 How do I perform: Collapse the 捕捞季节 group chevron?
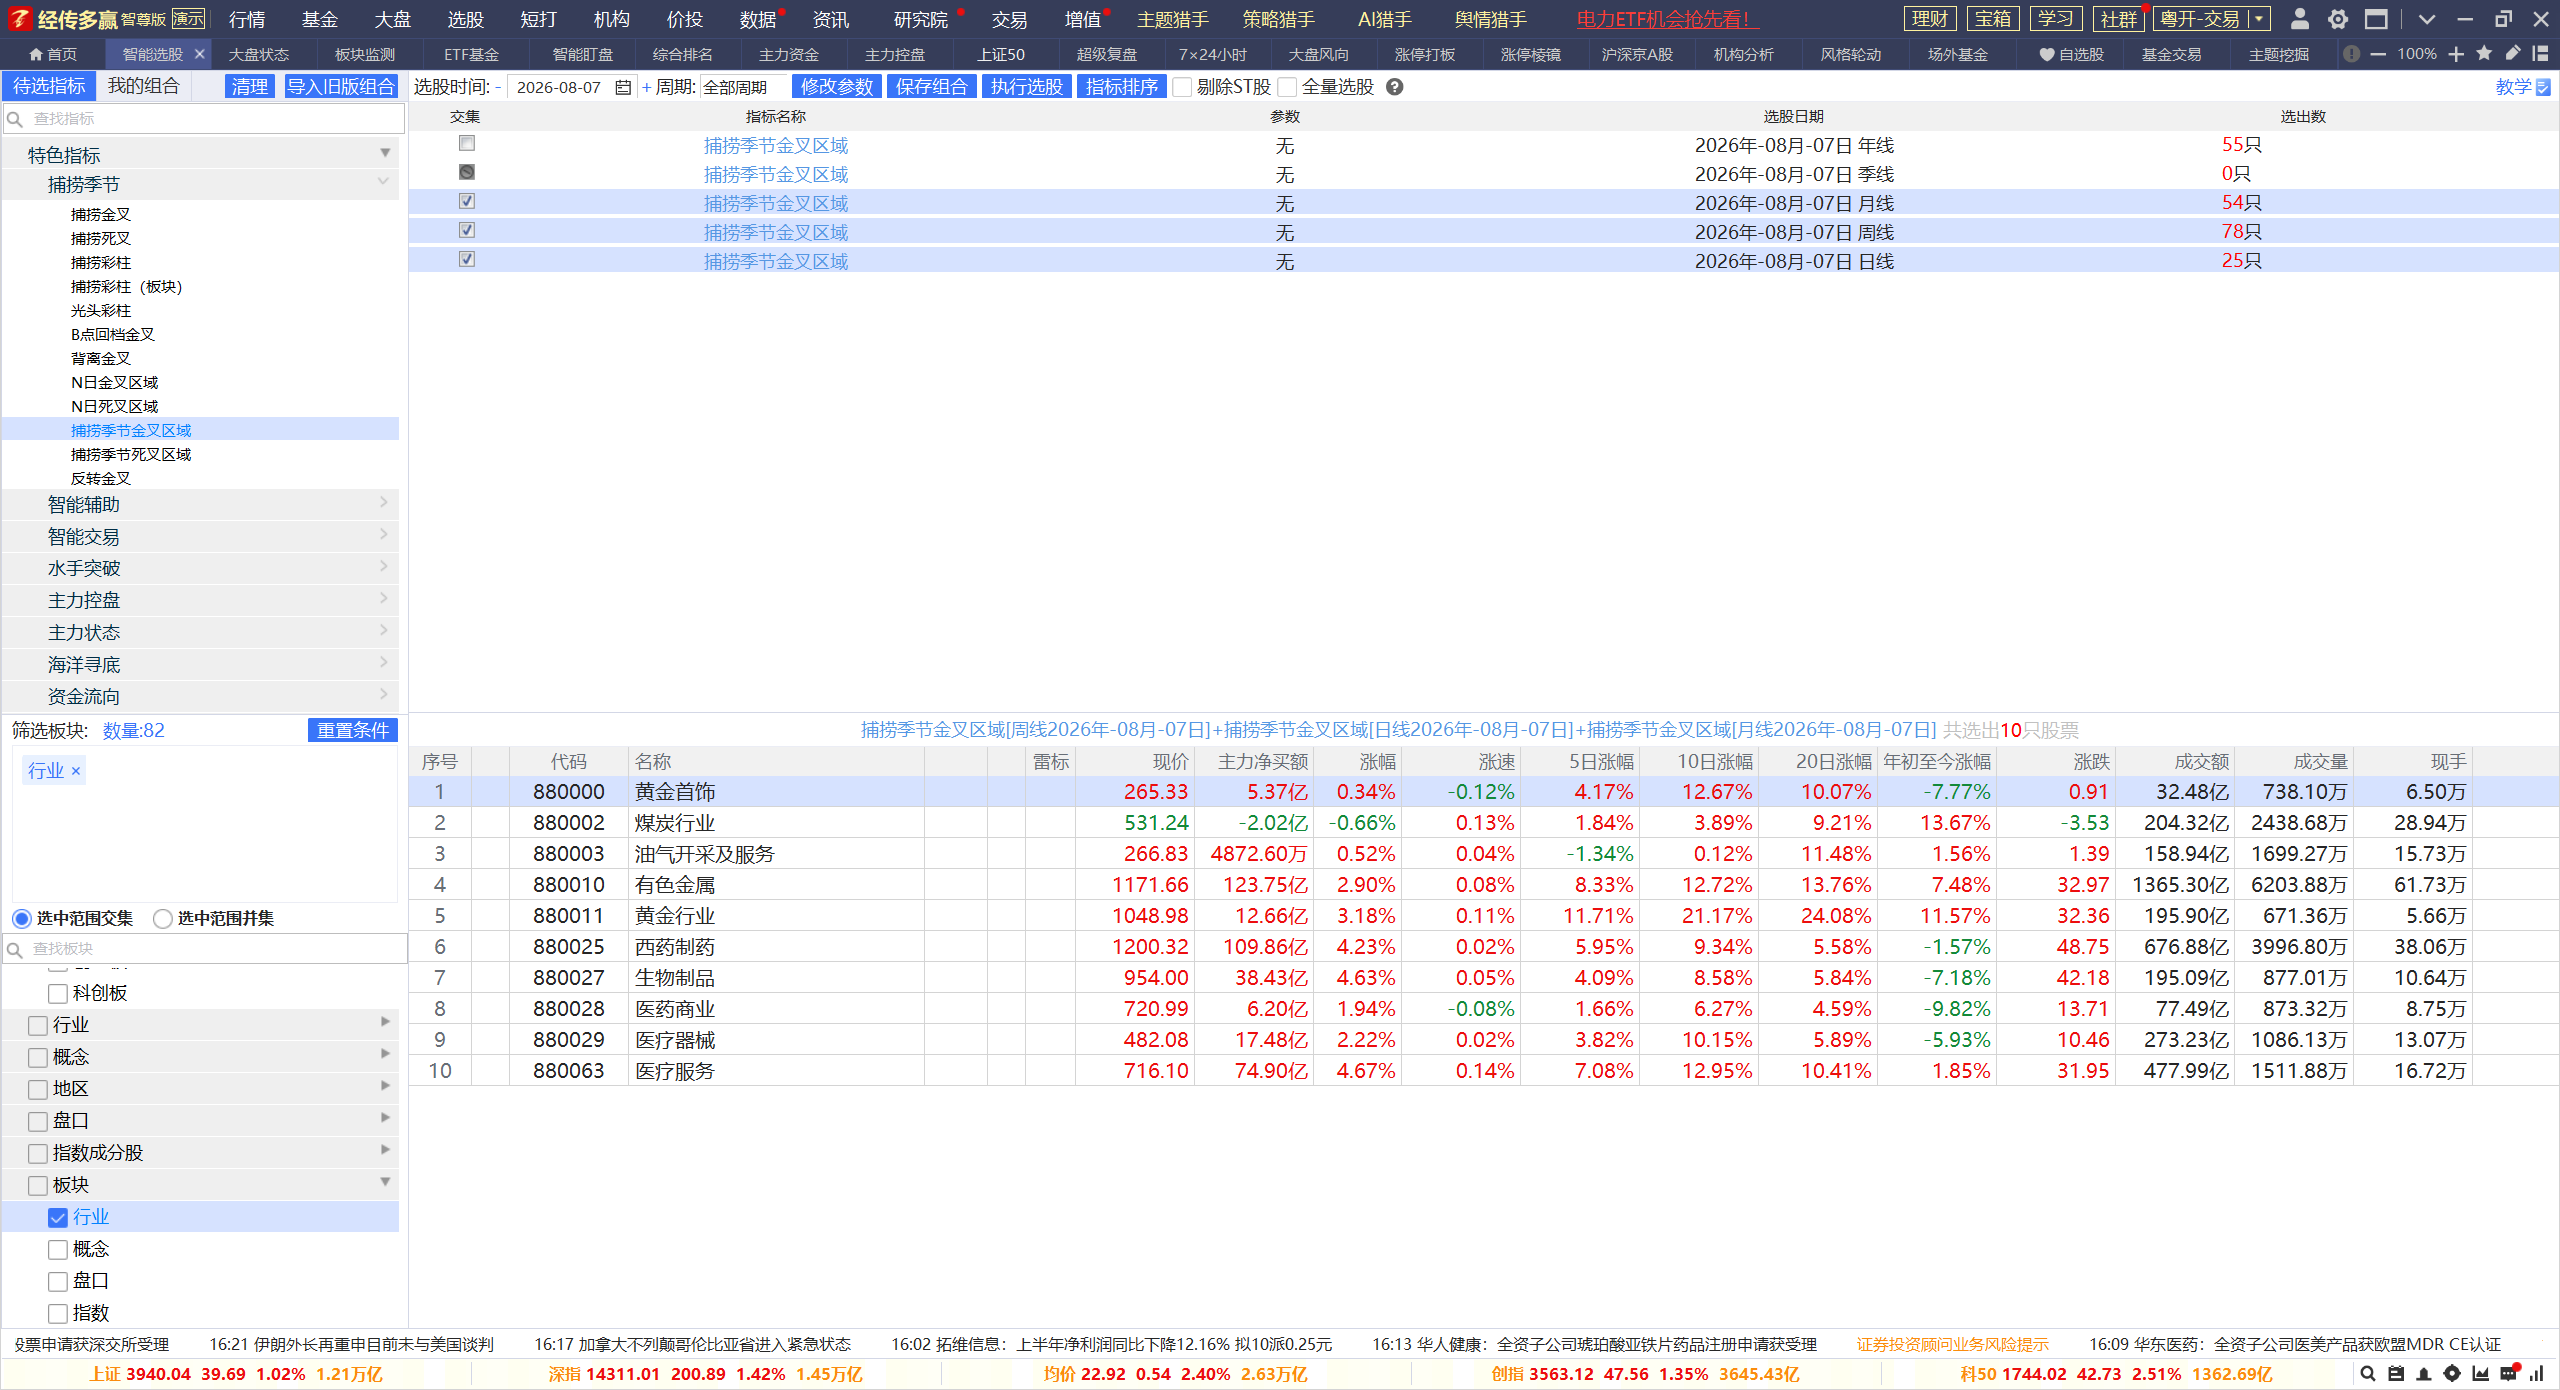coord(383,183)
